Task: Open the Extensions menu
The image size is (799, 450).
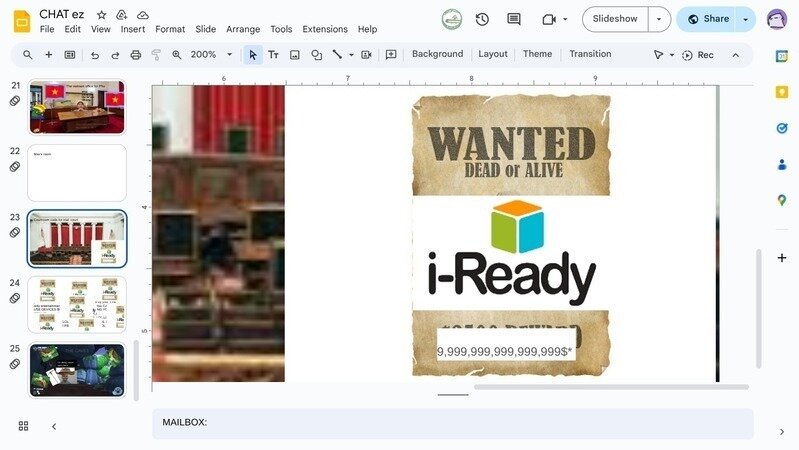Action: (325, 29)
